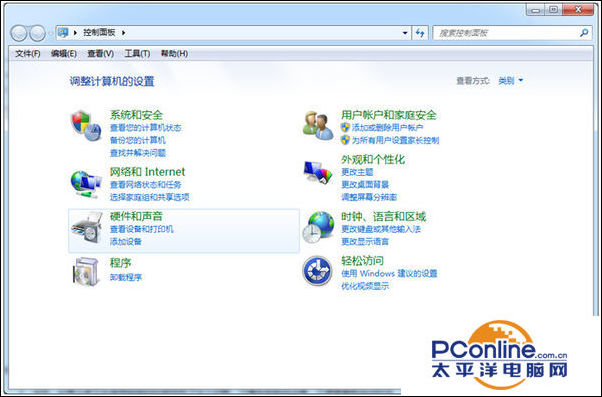Open the 轻松访问 heading link

click(362, 261)
